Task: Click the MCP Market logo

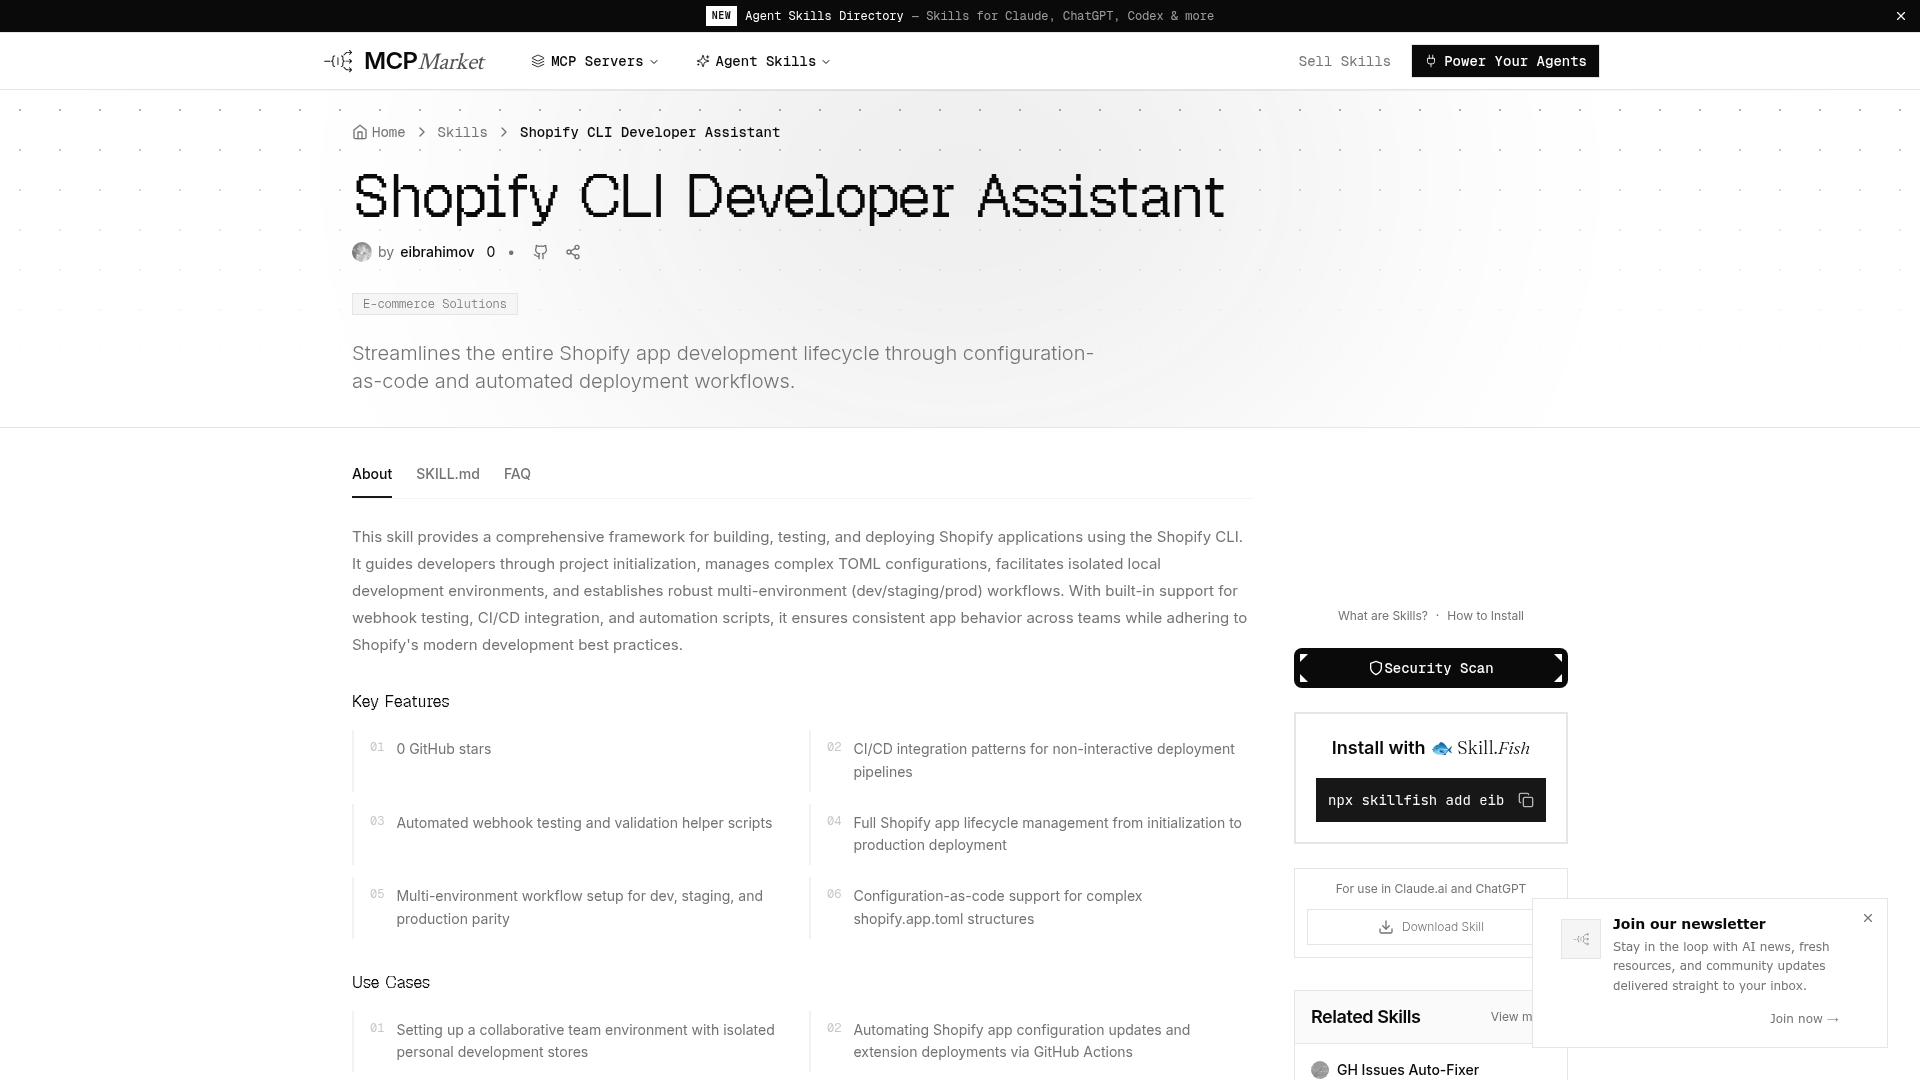Action: tap(404, 61)
